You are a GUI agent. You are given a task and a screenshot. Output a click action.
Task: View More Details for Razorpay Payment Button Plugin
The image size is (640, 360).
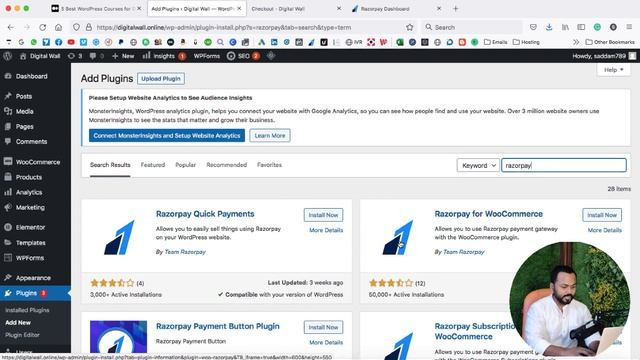pos(326,342)
